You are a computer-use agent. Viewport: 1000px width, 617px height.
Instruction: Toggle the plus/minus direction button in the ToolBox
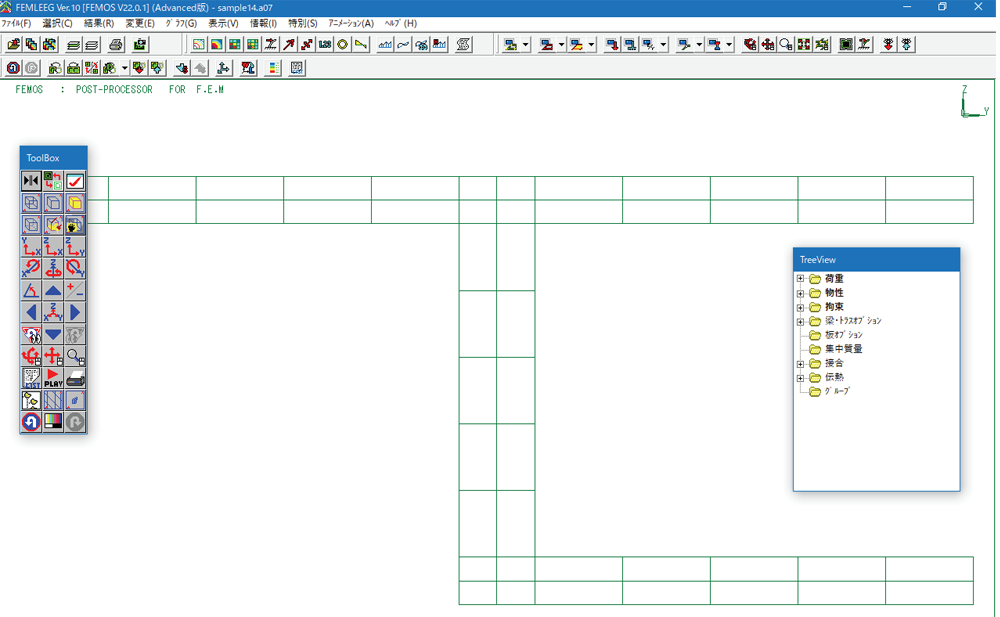click(x=75, y=291)
